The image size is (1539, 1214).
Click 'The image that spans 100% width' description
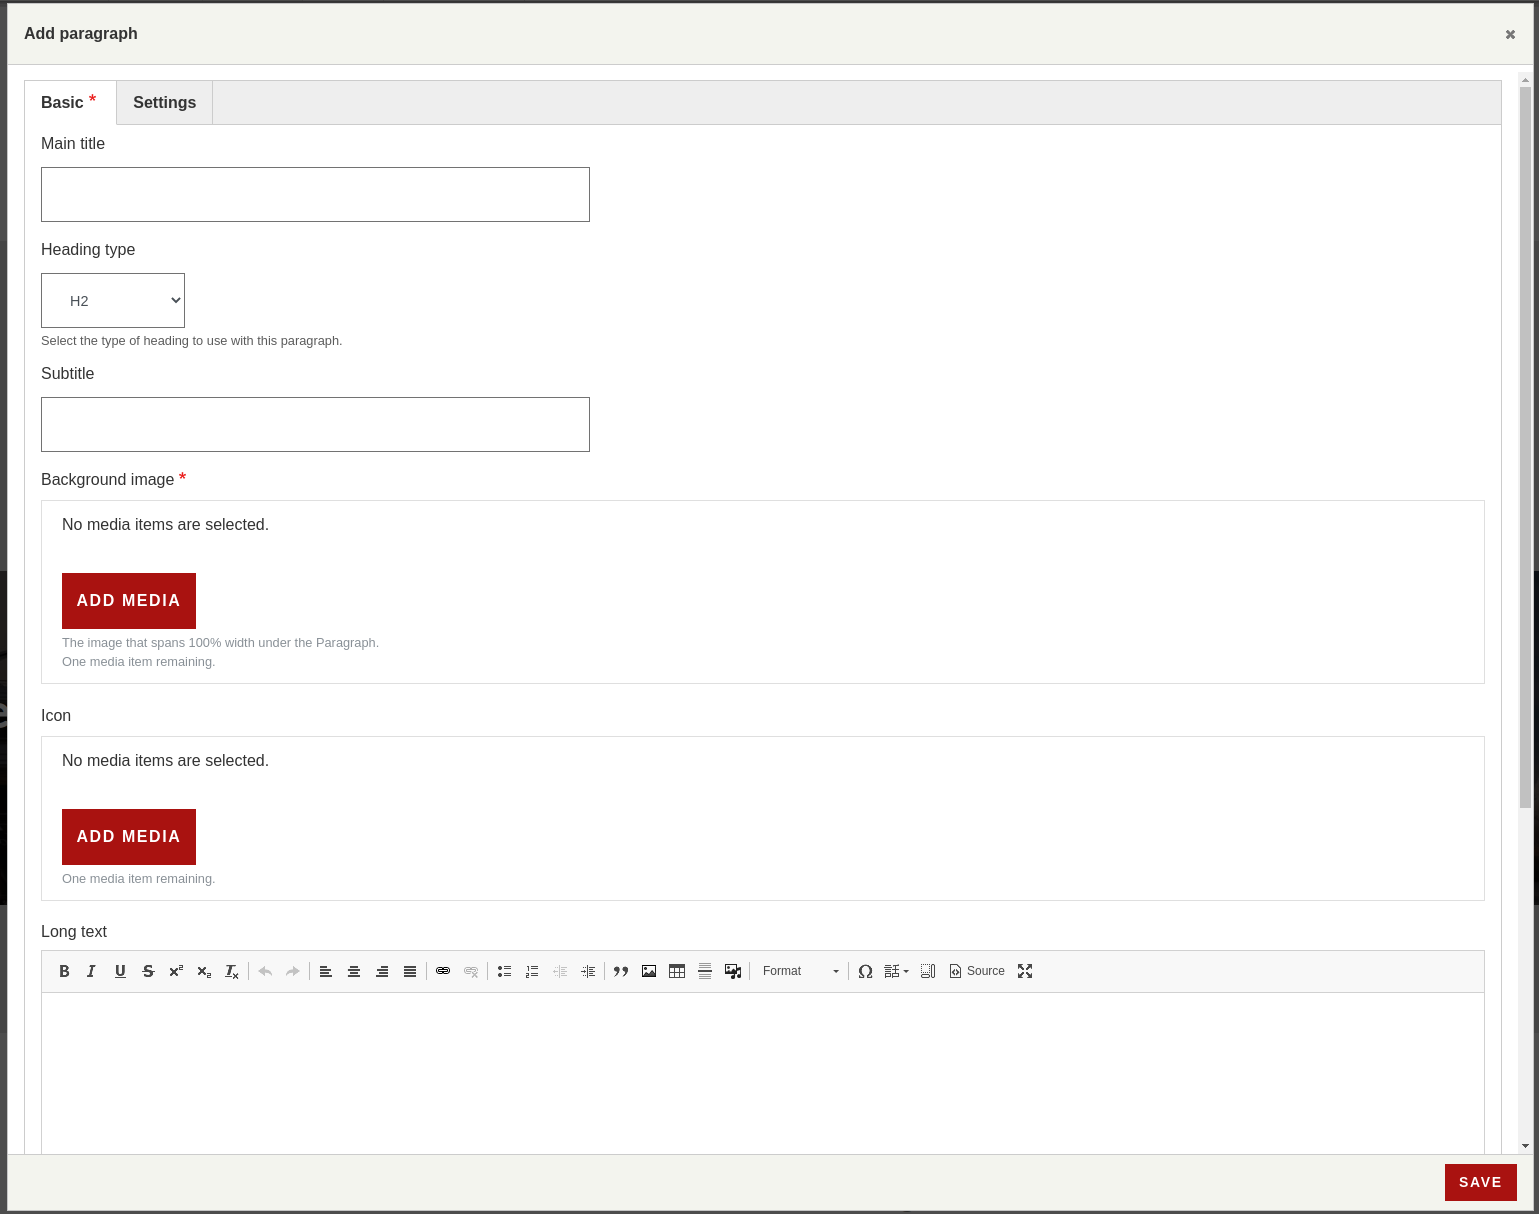(220, 642)
